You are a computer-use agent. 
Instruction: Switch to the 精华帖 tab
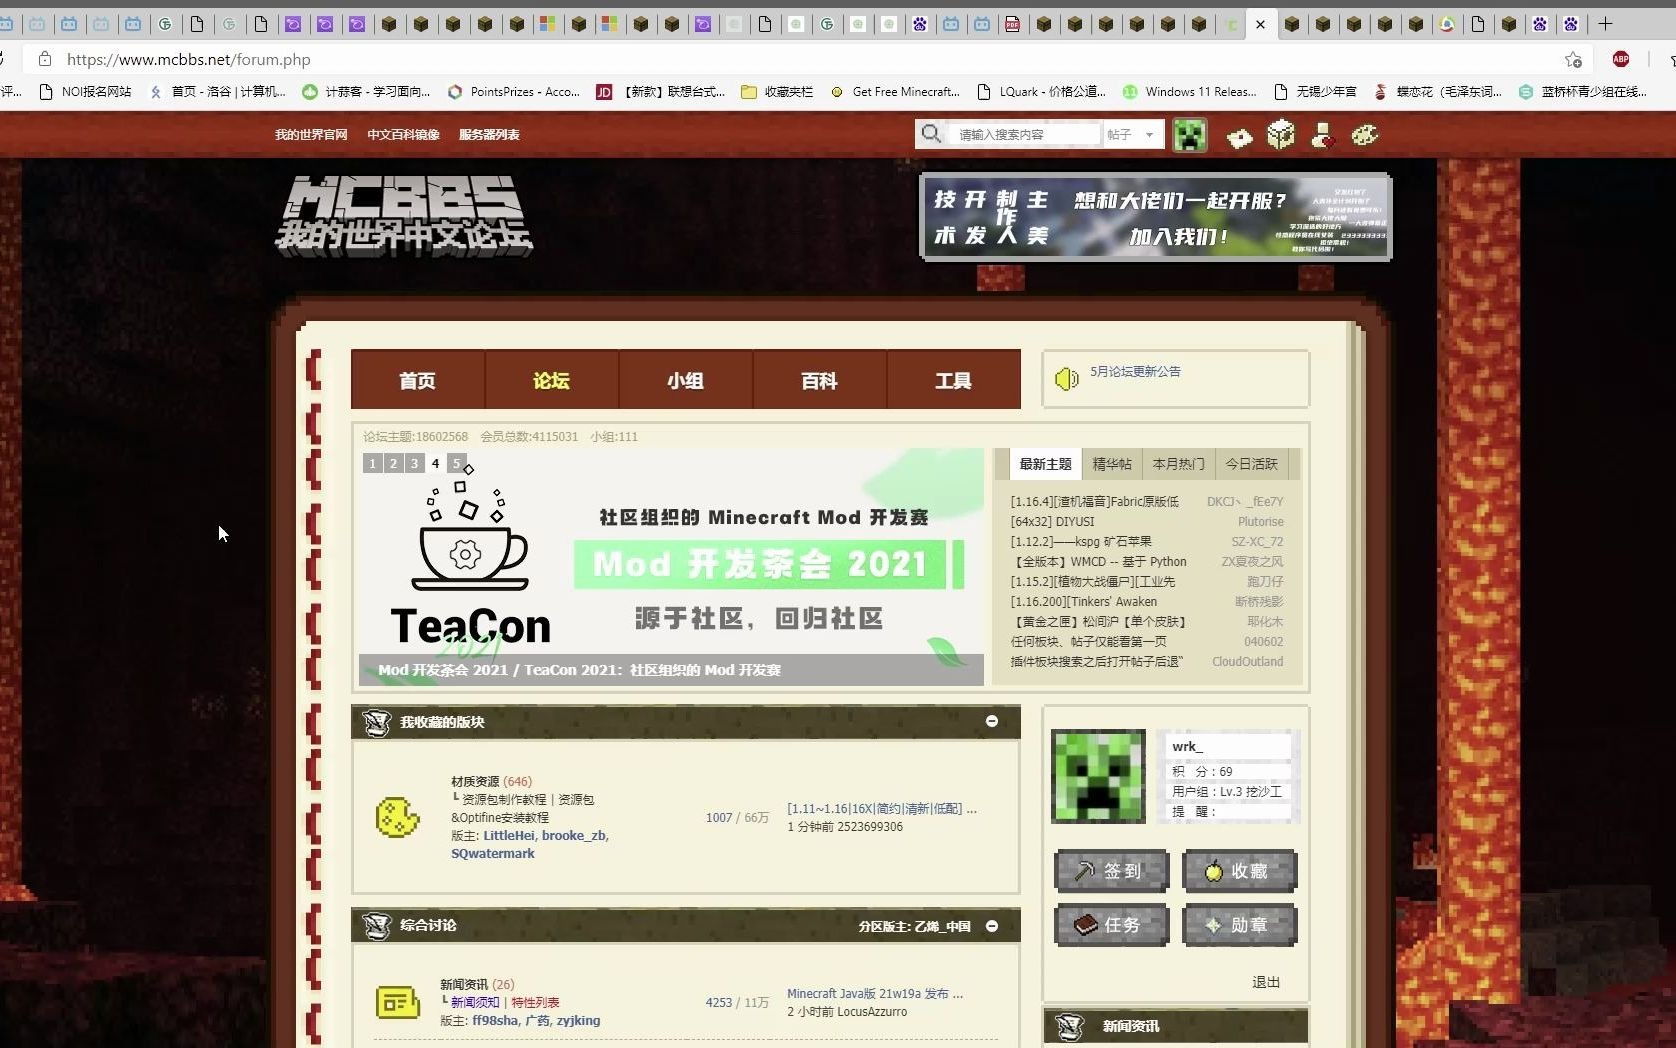click(x=1112, y=463)
